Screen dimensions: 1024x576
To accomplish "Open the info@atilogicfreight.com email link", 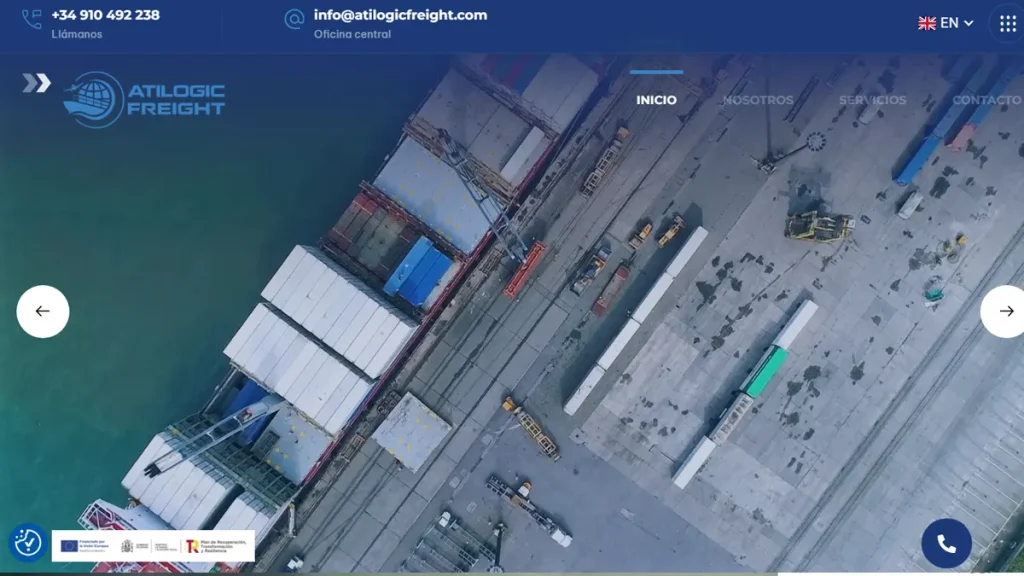I will tap(400, 15).
